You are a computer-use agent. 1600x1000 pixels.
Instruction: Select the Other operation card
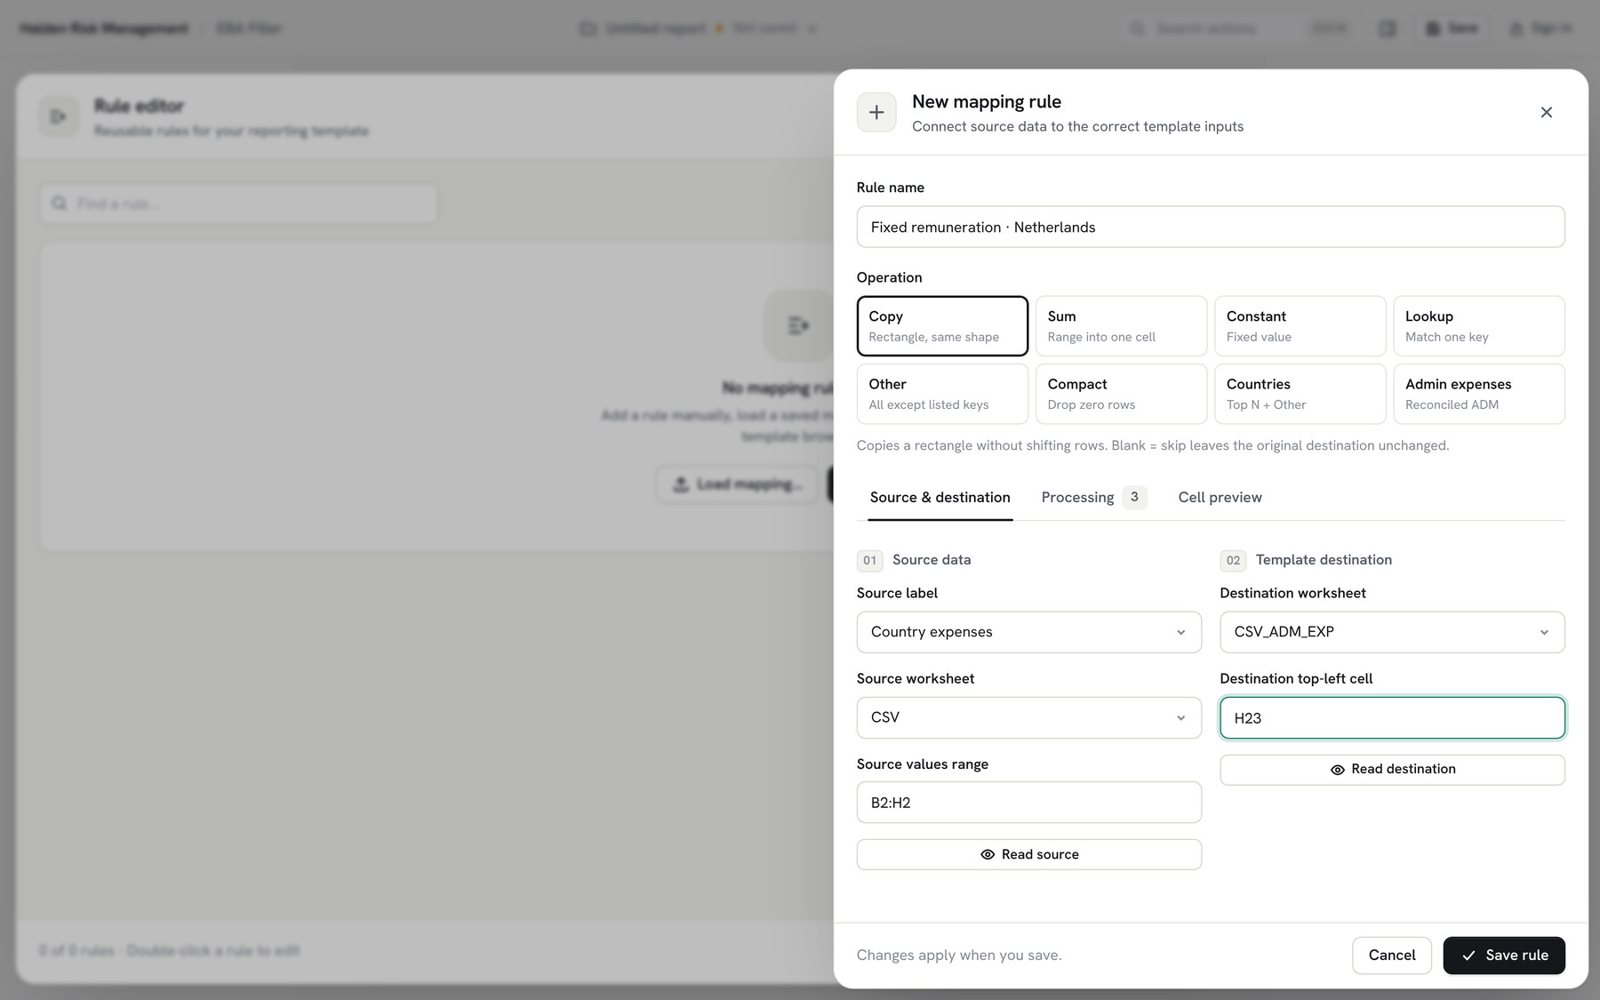coord(942,394)
